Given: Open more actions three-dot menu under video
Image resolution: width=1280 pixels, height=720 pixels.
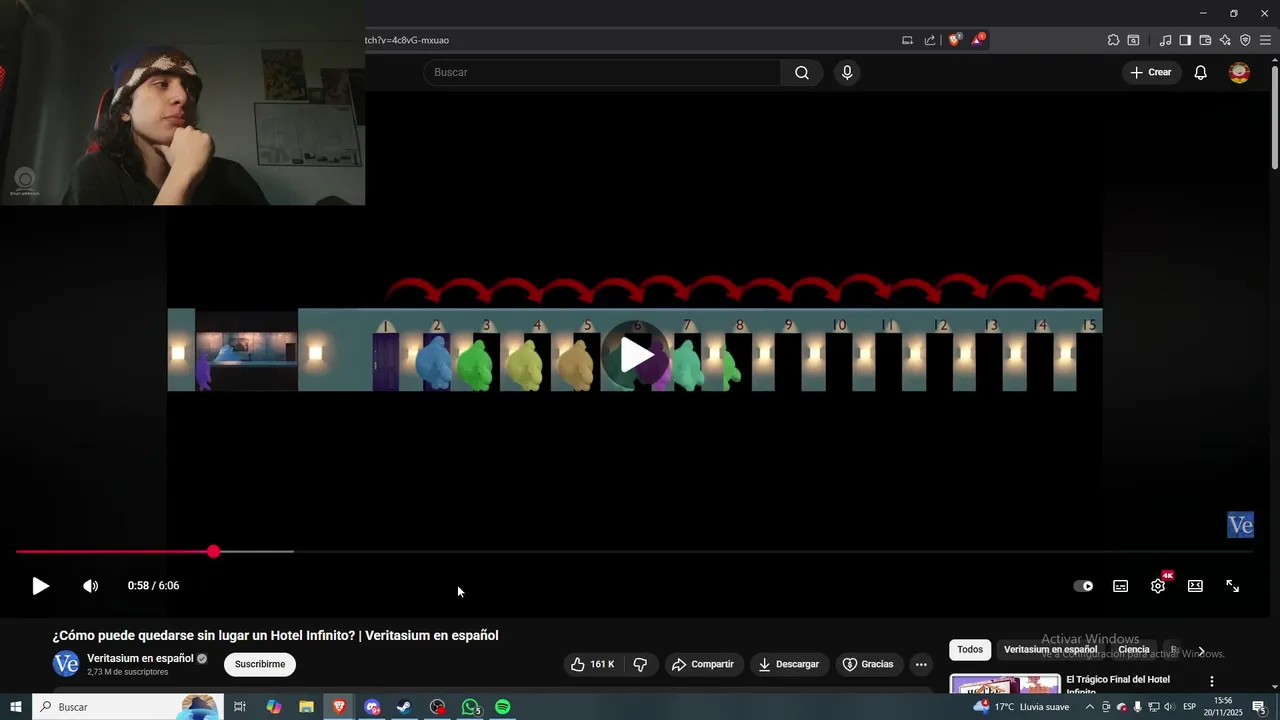Looking at the screenshot, I should point(921,664).
